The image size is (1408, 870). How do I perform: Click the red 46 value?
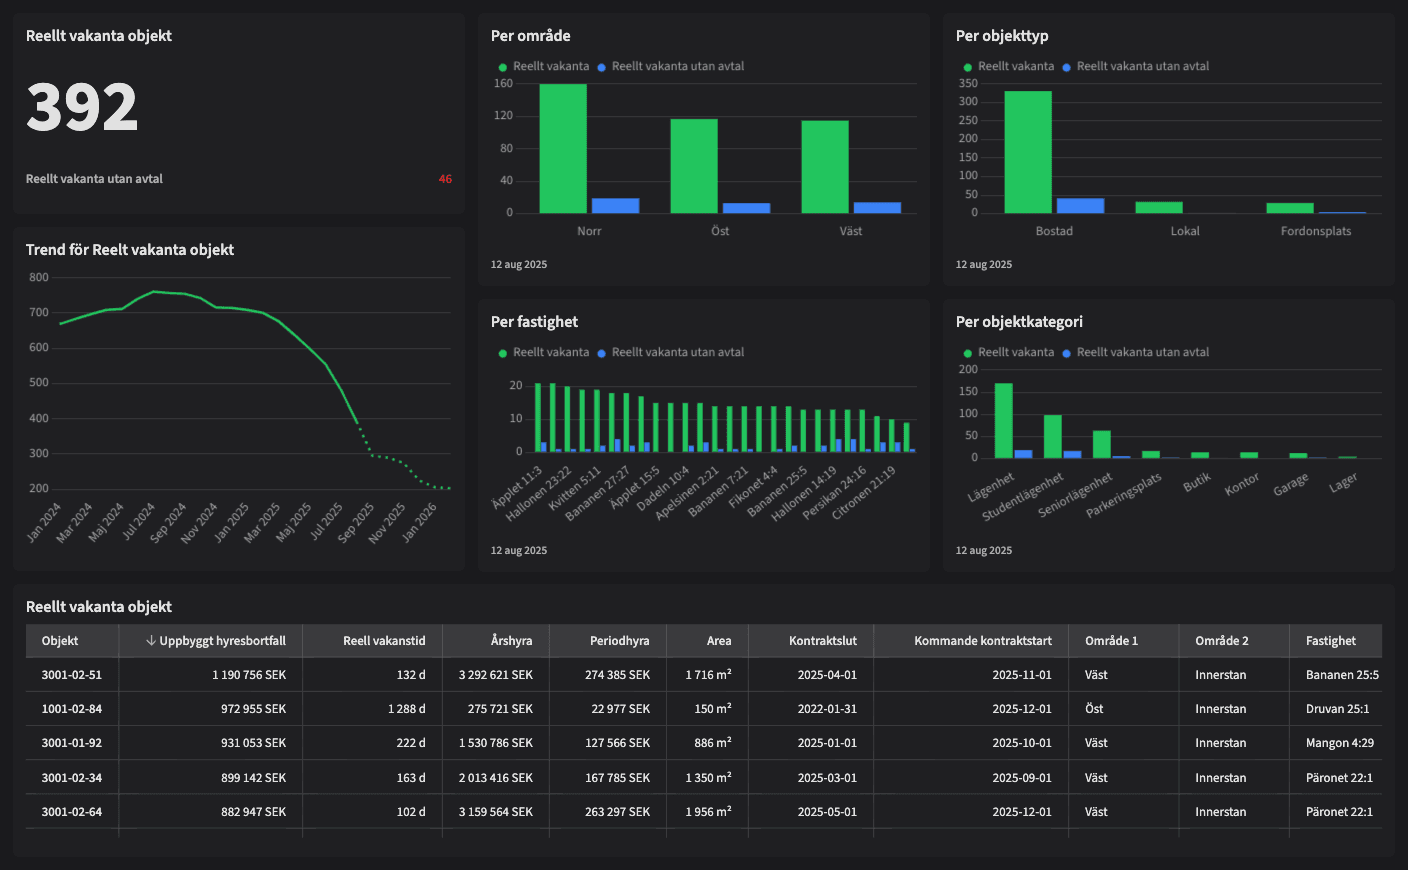pos(445,179)
